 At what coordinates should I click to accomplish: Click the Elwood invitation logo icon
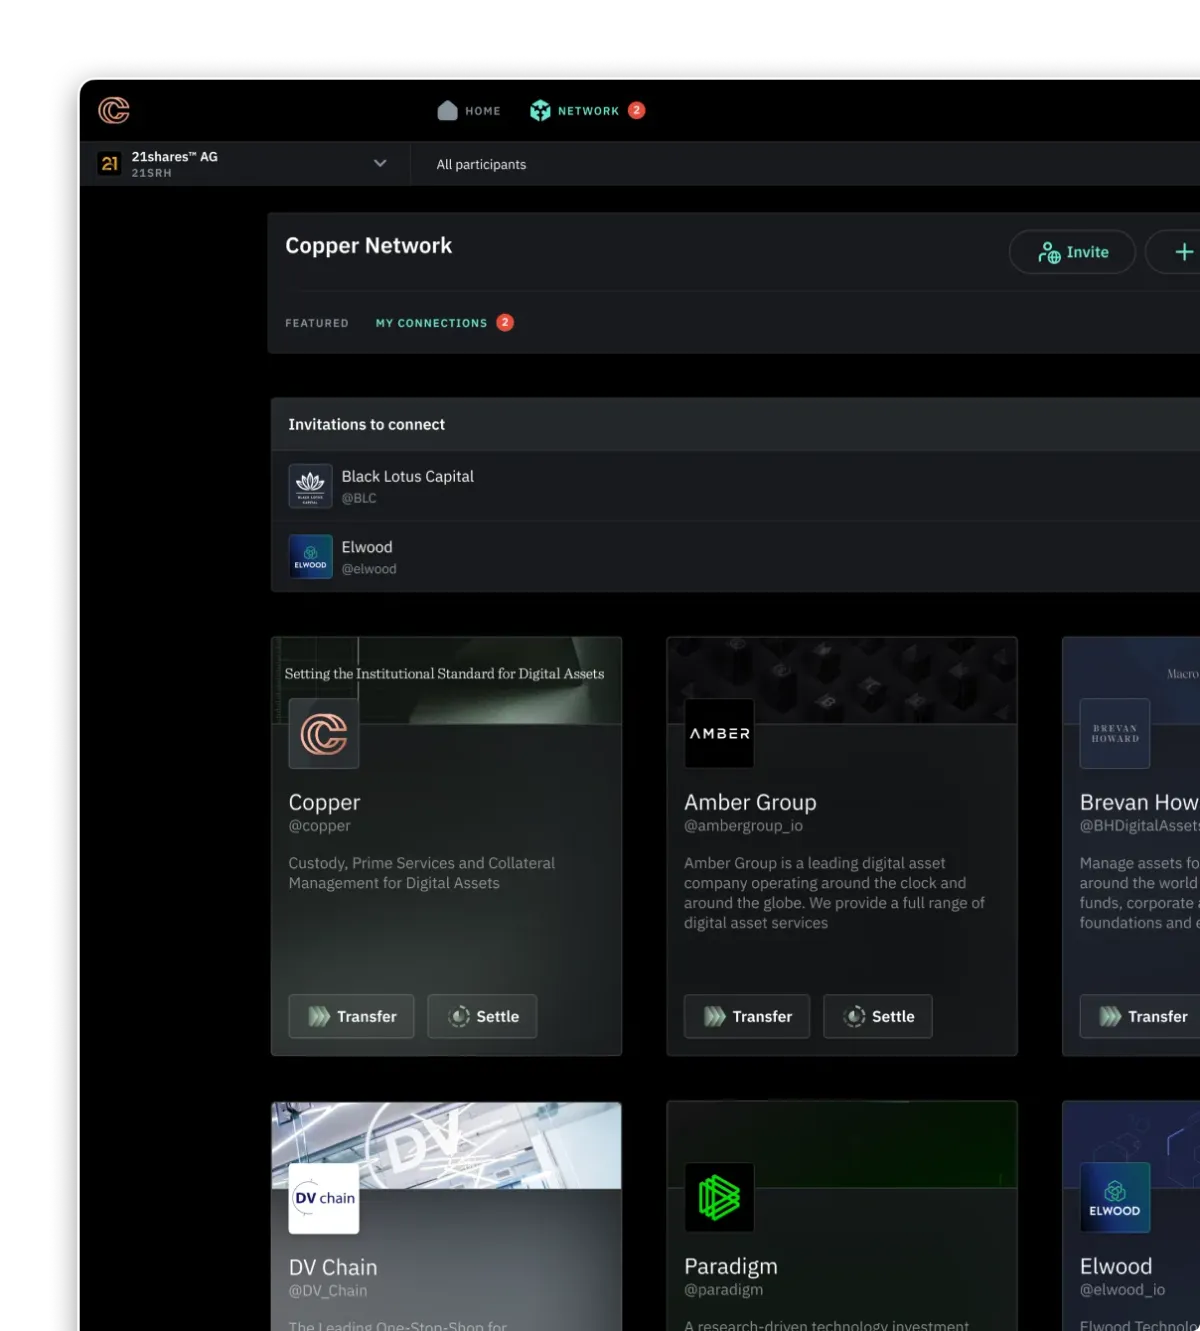(310, 557)
